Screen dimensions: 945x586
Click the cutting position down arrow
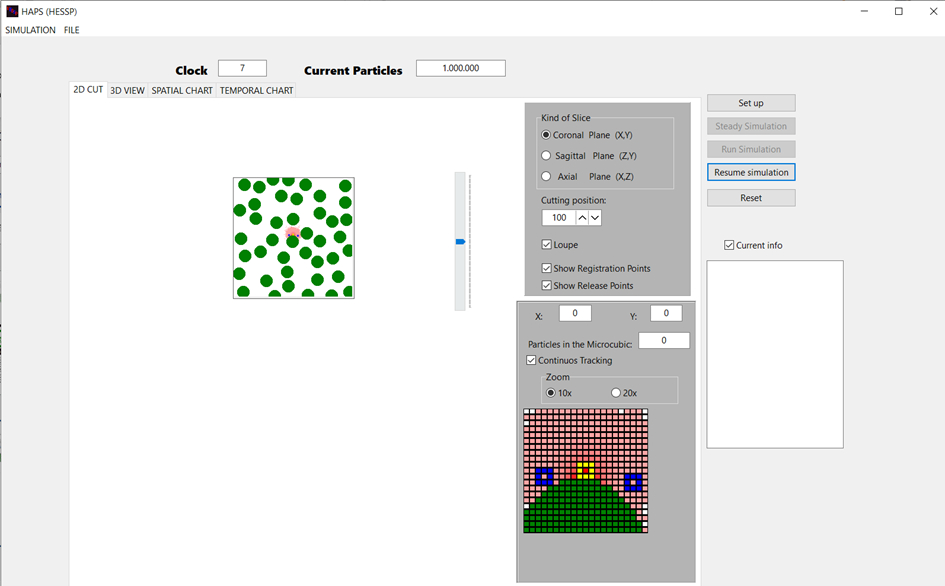tap(595, 218)
